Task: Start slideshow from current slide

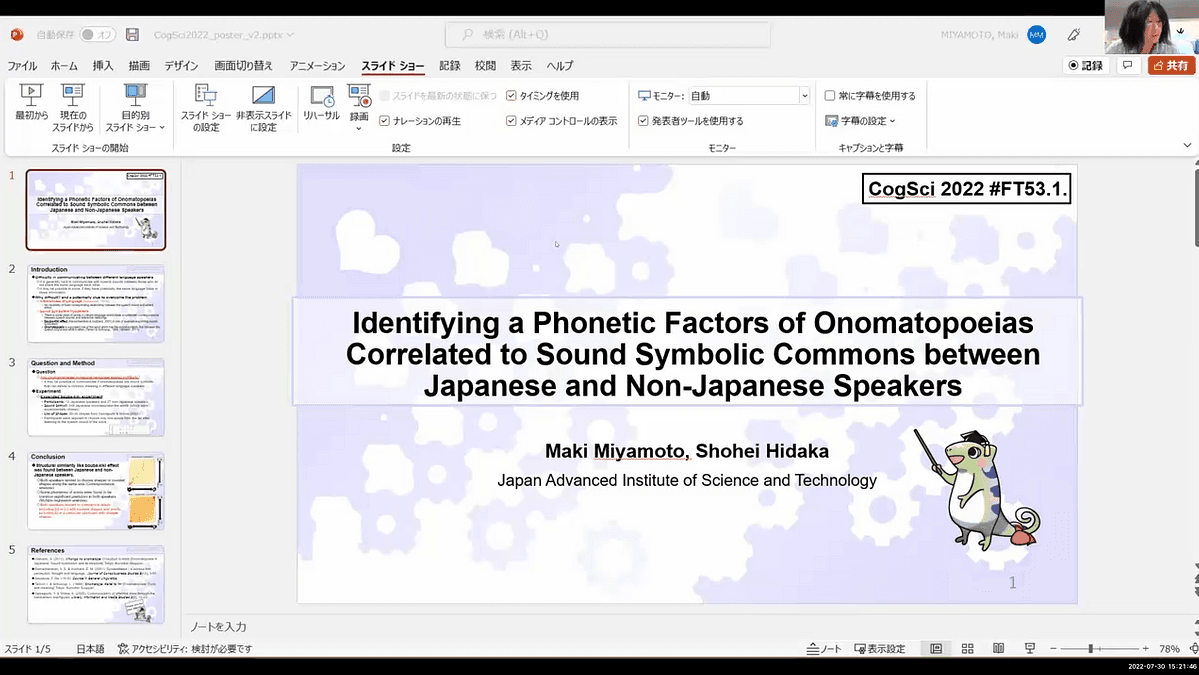Action: pos(73,108)
